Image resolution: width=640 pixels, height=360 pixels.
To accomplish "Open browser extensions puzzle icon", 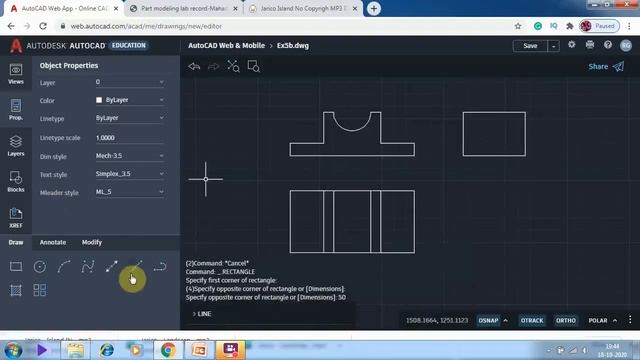I will (x=570, y=26).
